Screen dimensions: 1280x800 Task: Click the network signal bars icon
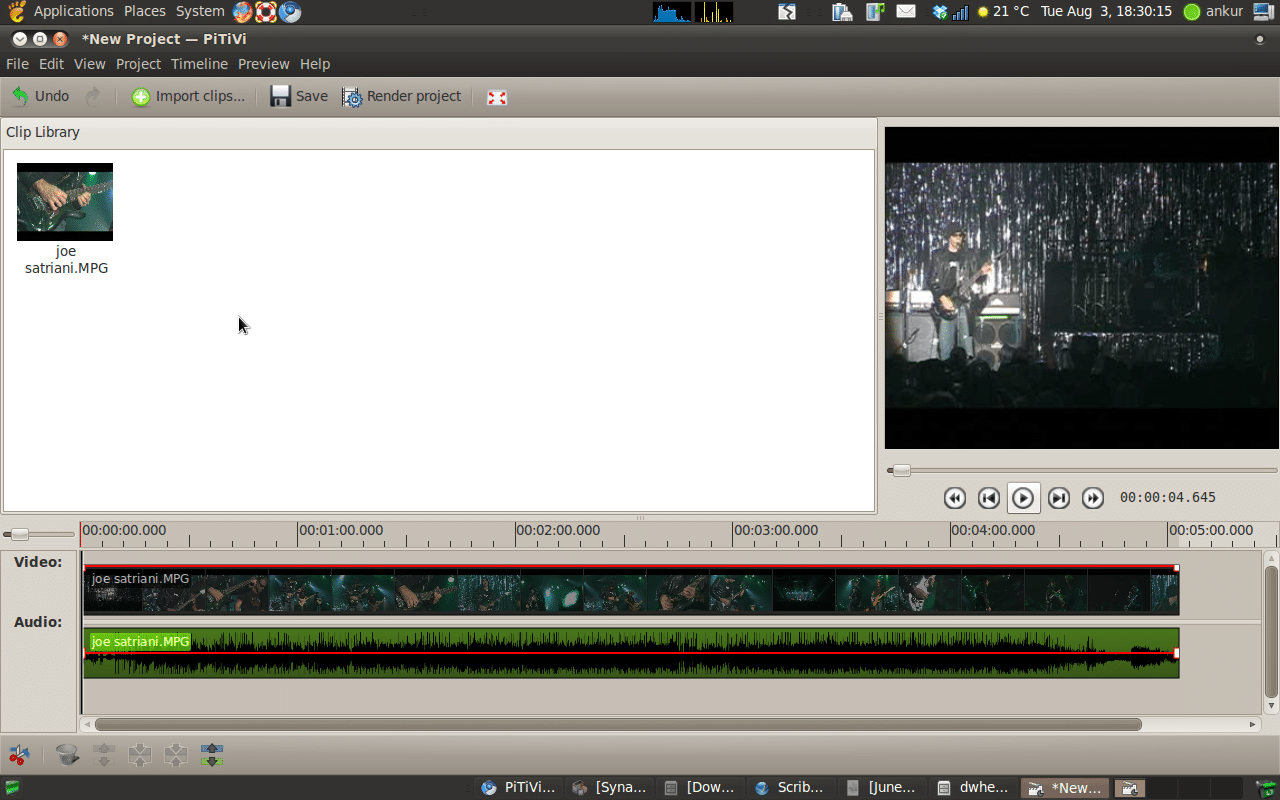point(961,12)
